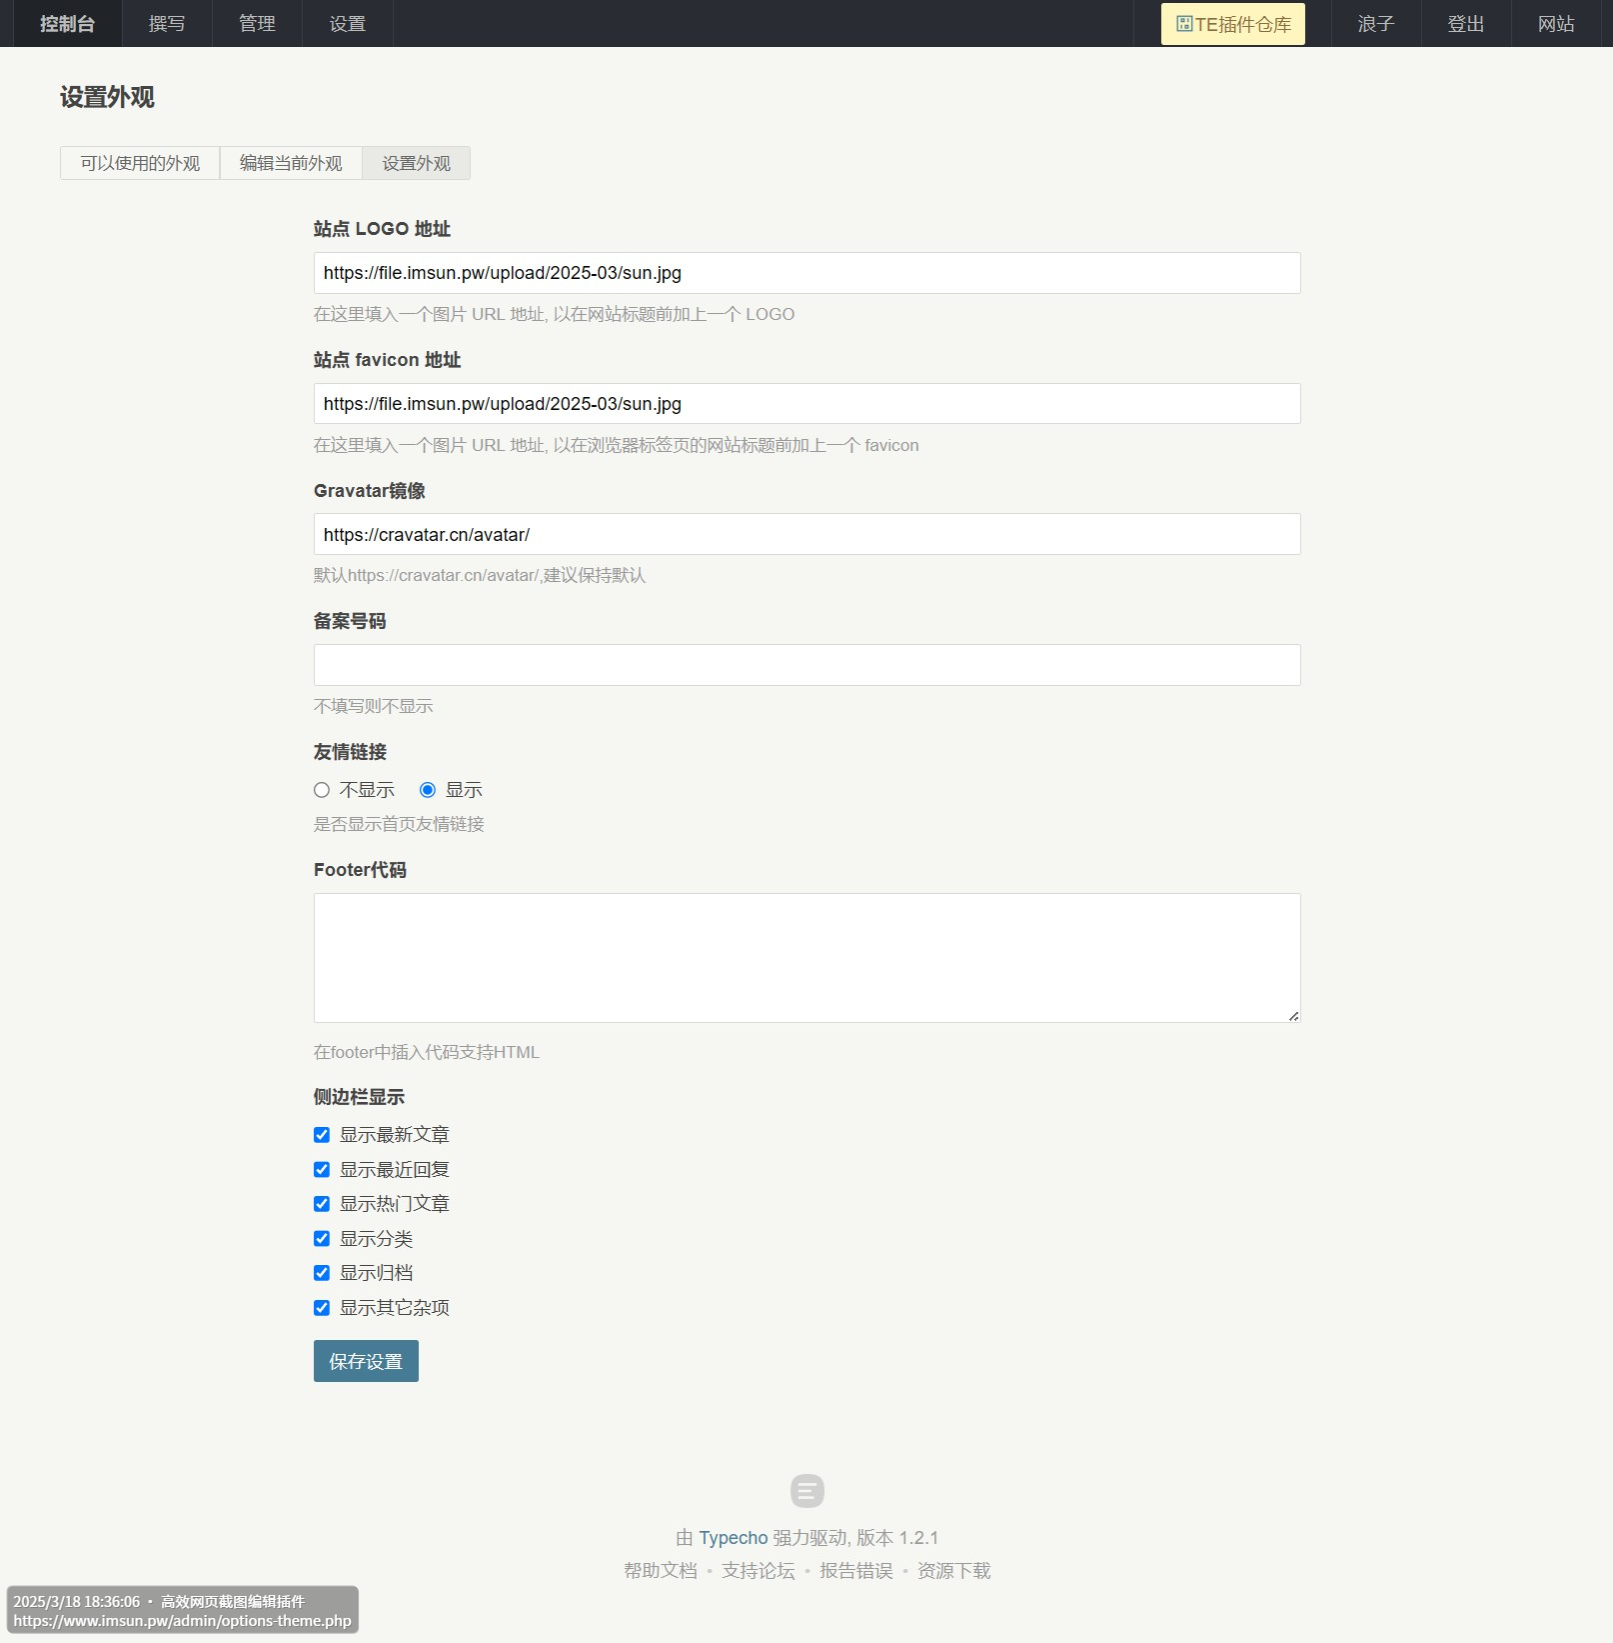Switch to the 可以使用的外观 tab

pos(140,163)
